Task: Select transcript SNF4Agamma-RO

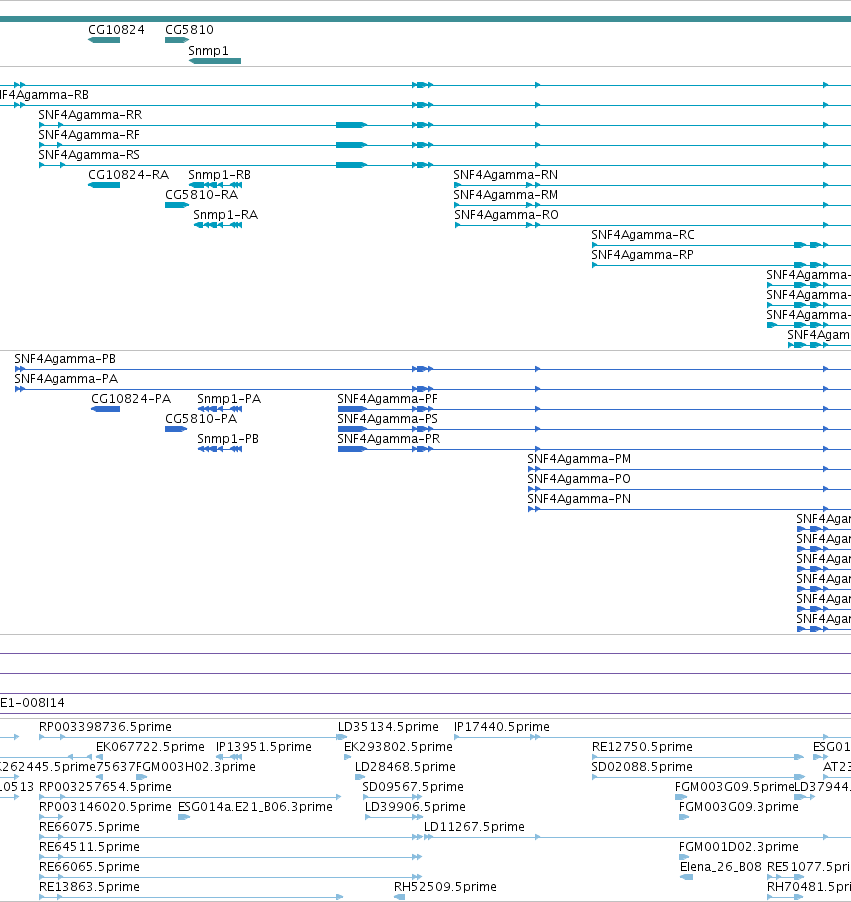Action: point(506,215)
